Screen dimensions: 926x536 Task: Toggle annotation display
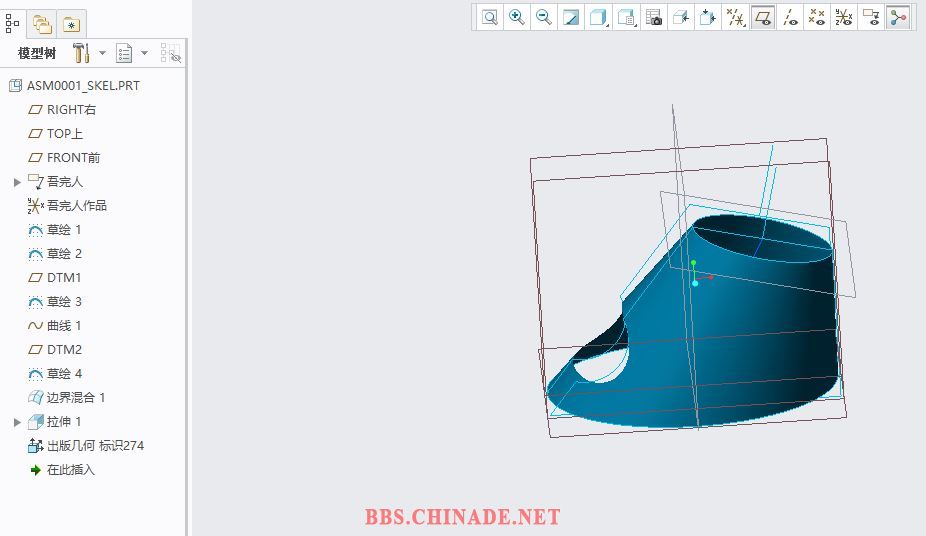[x=872, y=17]
